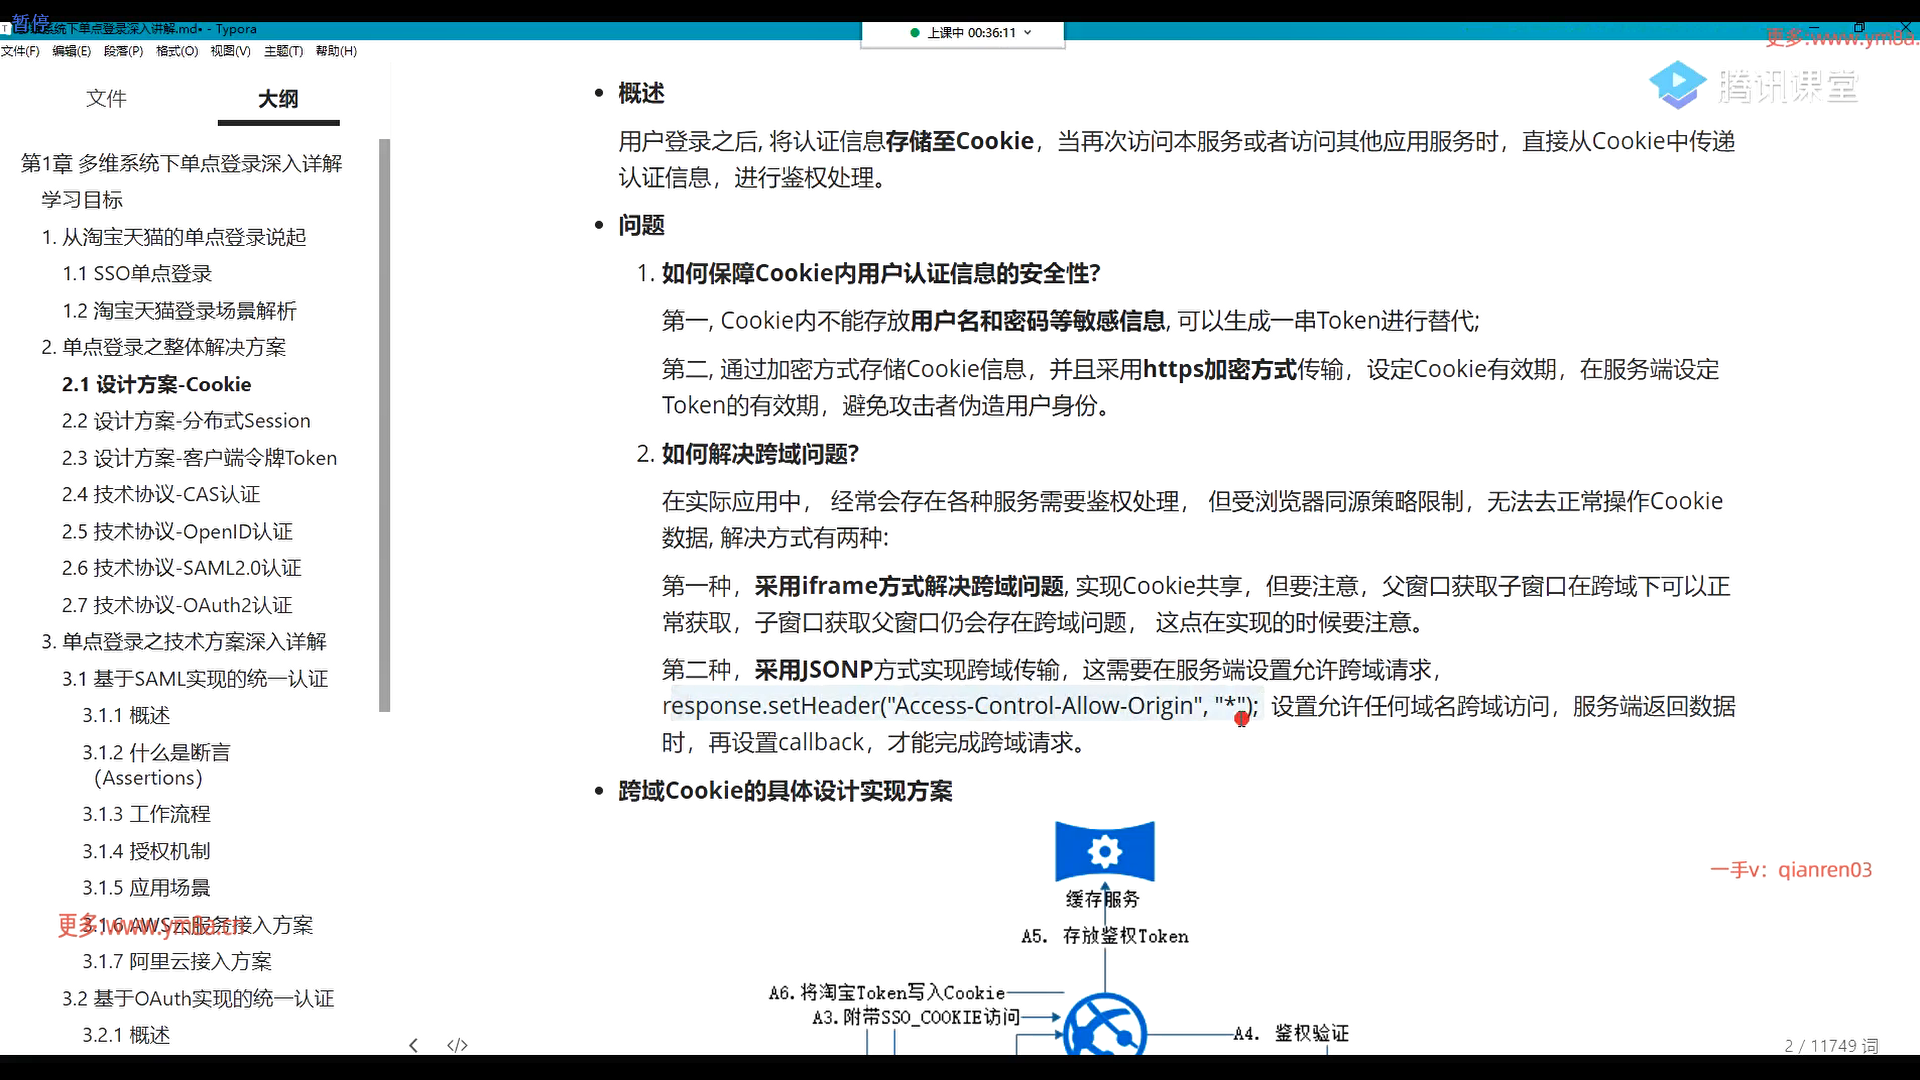Go to 1.1 SSO单点登录 outline item
Screen dimensions: 1920x1080
(x=137, y=274)
